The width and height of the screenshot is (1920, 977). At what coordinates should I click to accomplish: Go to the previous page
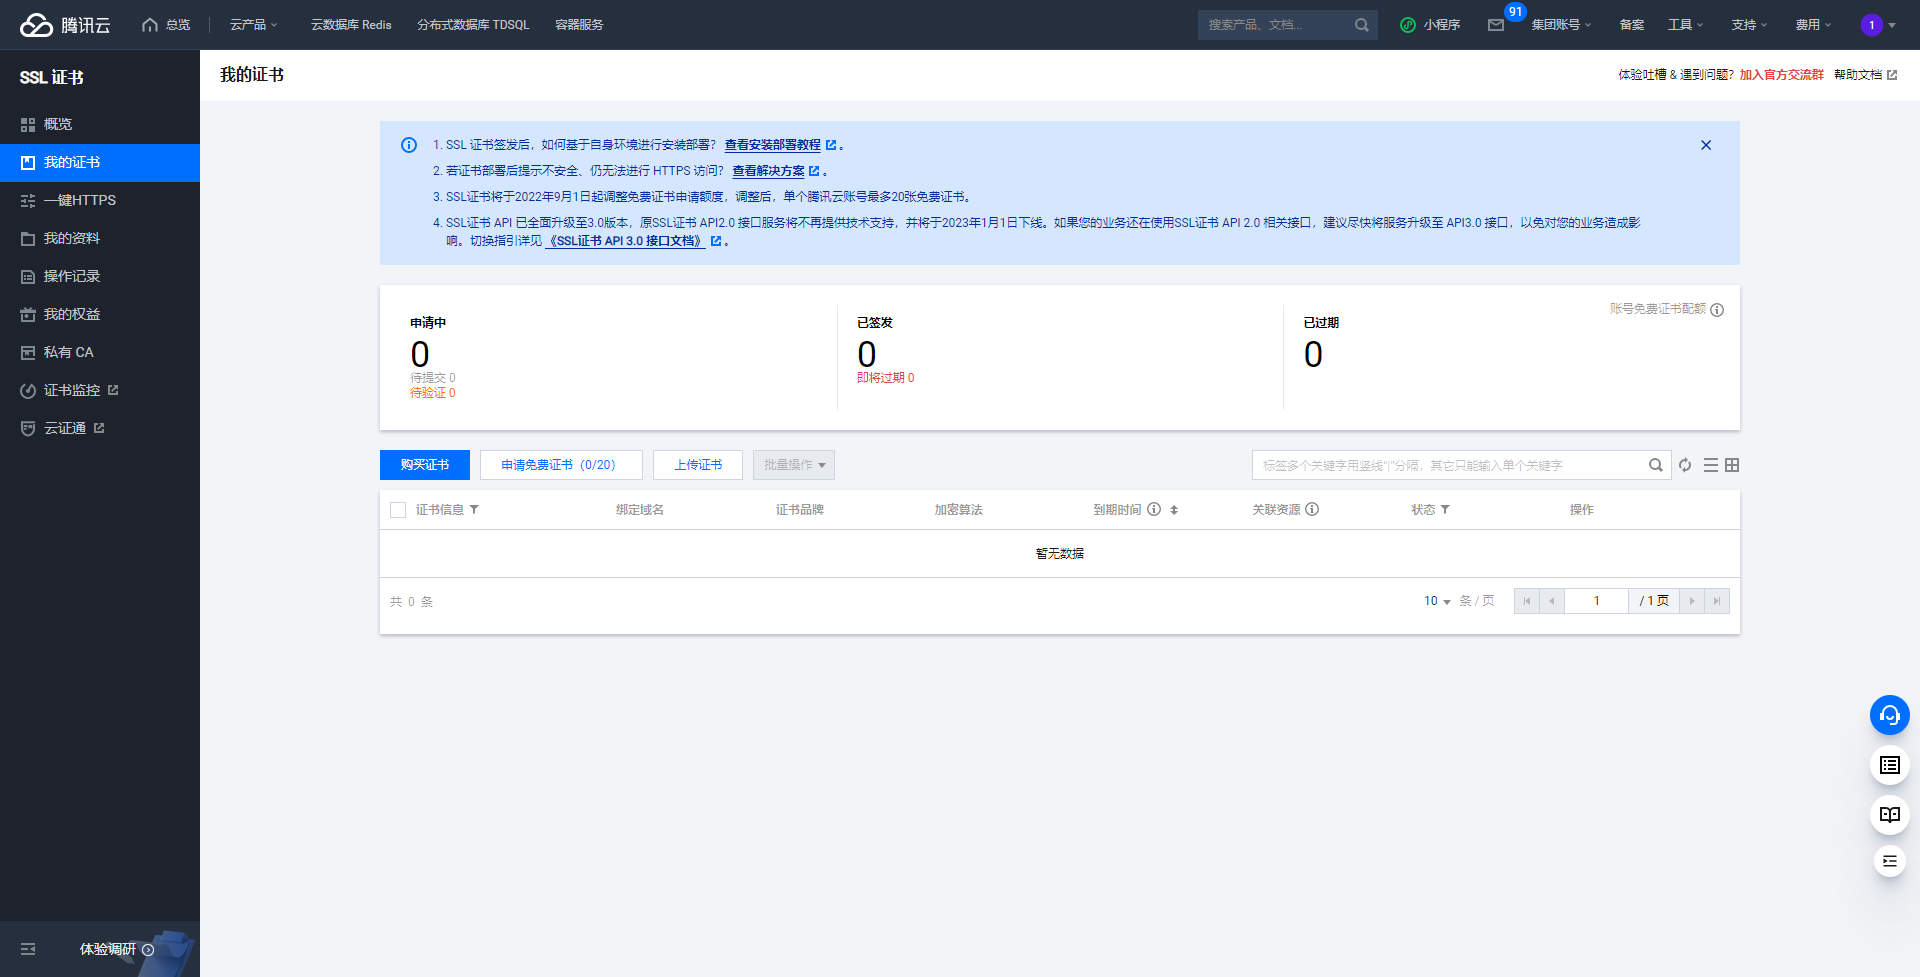1552,601
